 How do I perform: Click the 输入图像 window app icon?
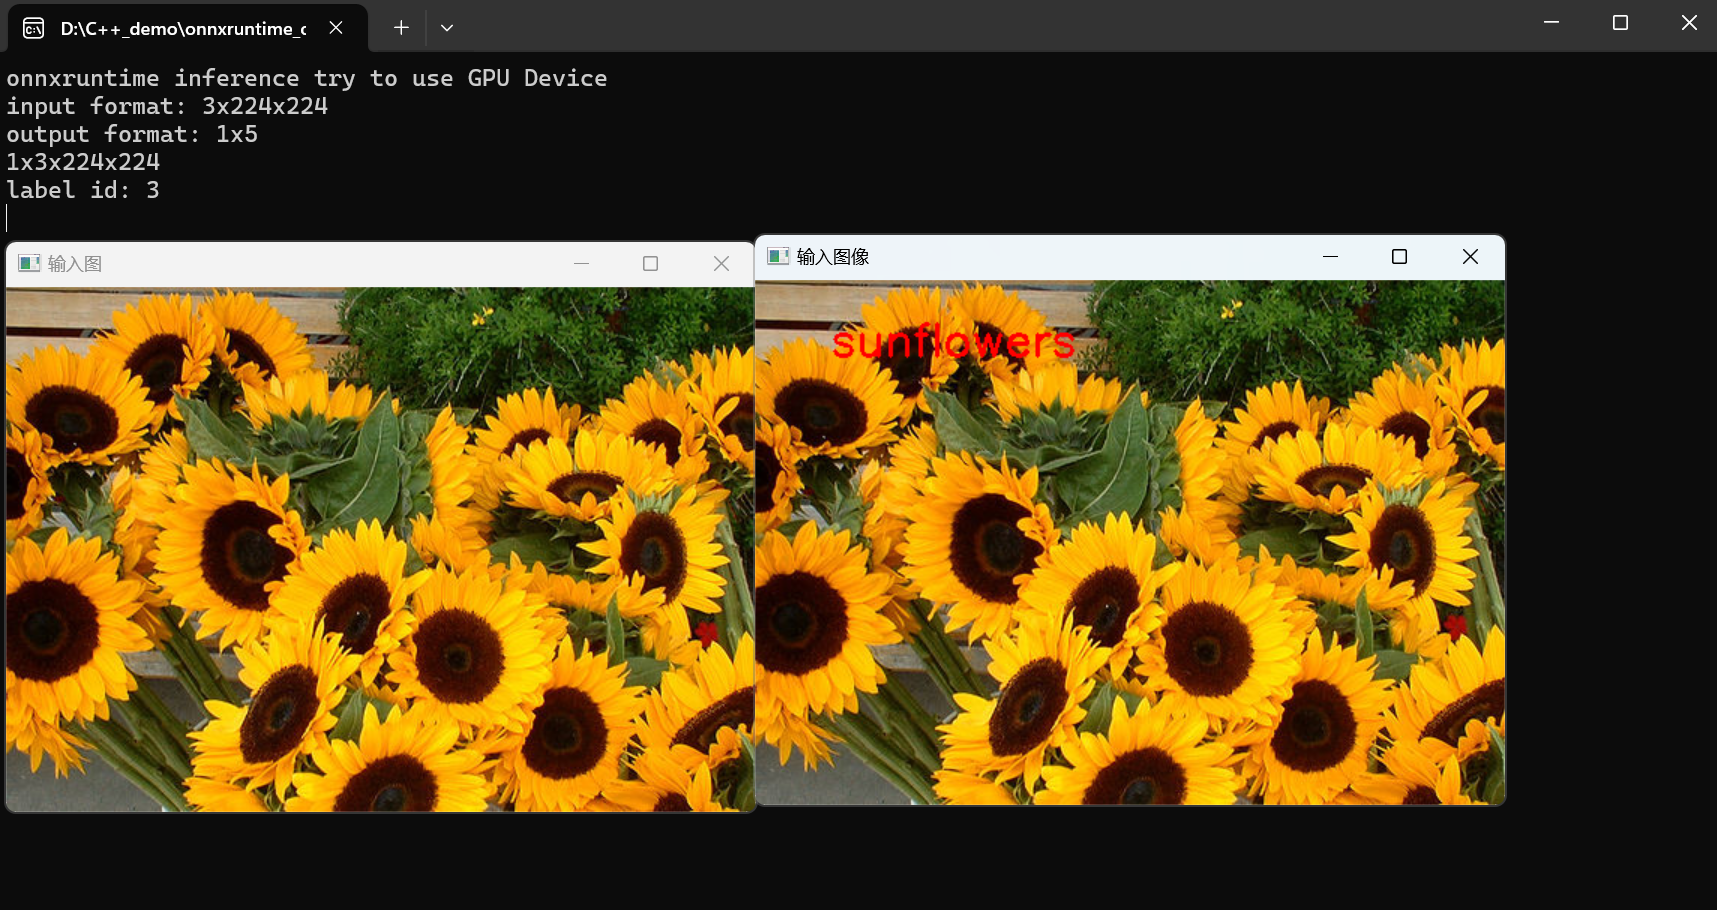point(778,256)
